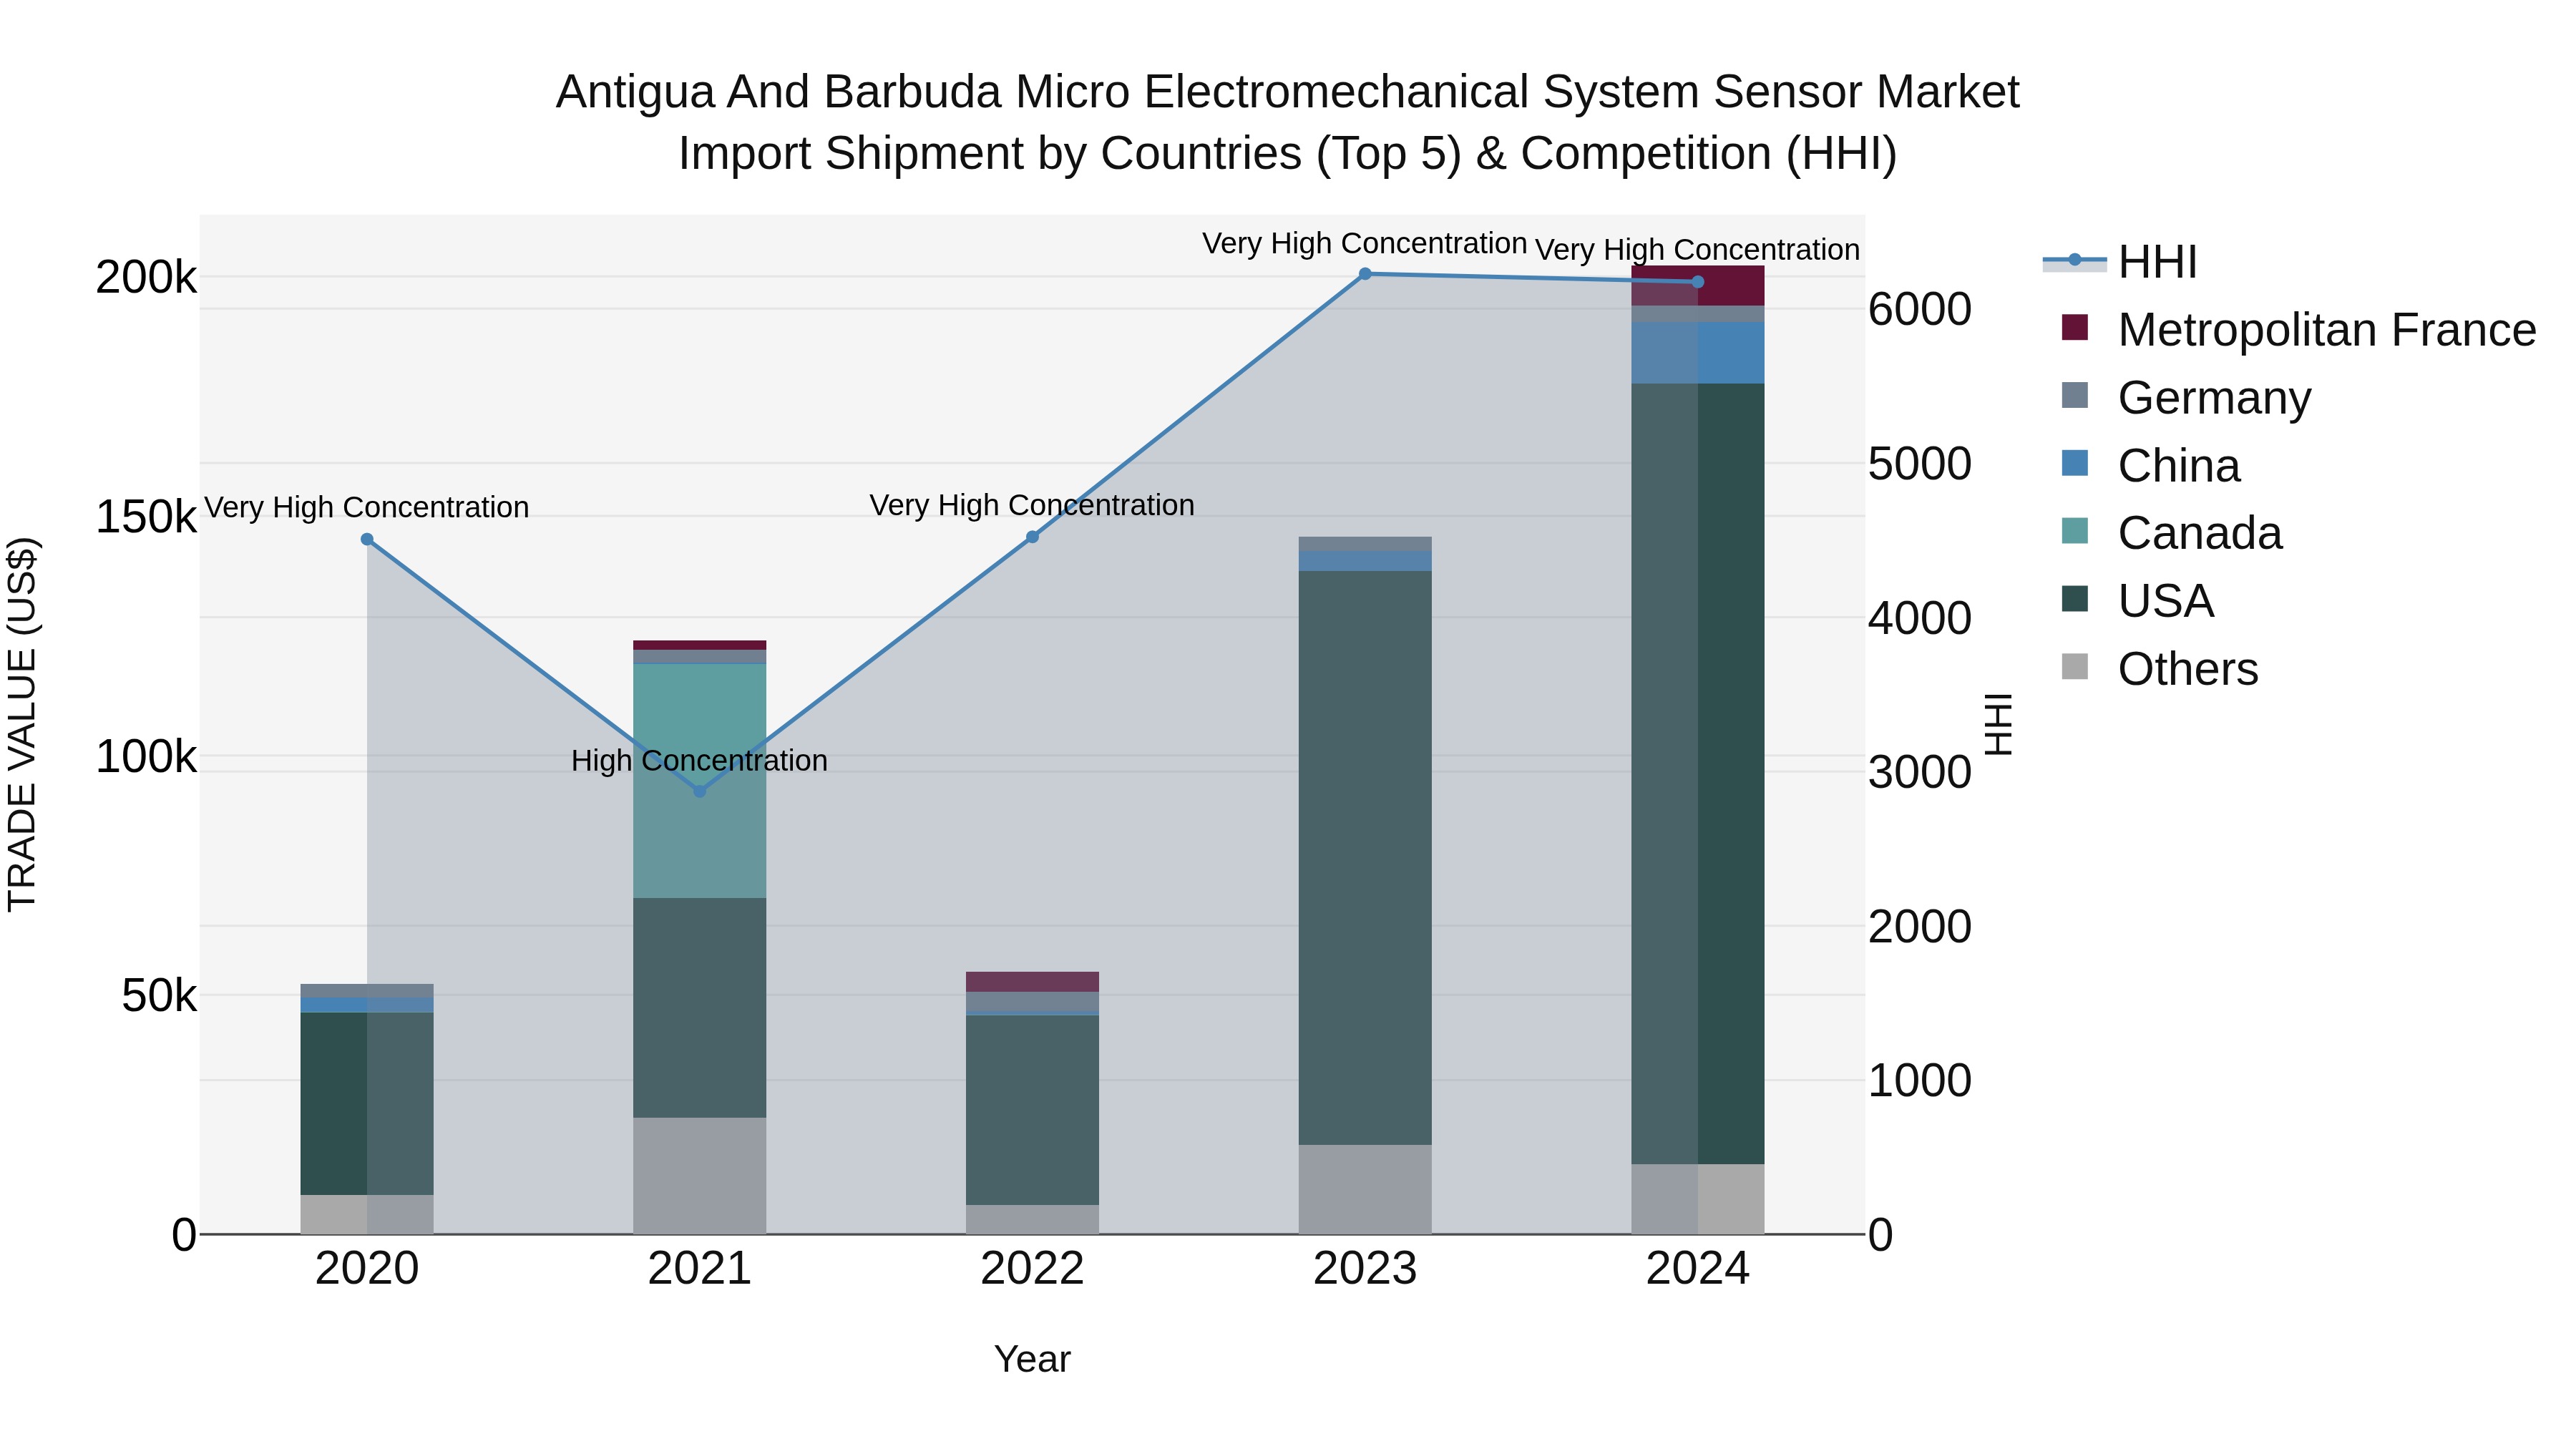Click the 2024 x-axis tick label
The width and height of the screenshot is (2576, 1449).
(x=1698, y=1269)
